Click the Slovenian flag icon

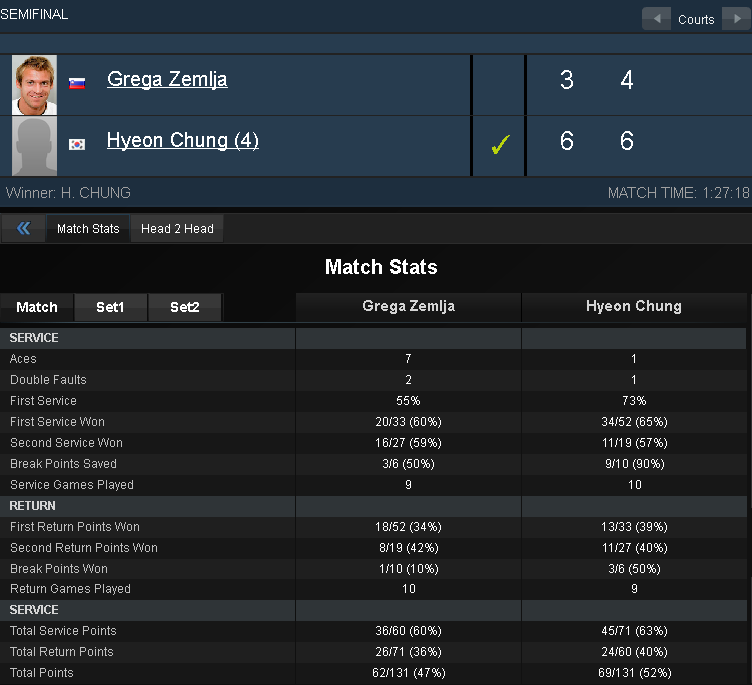[x=77, y=83]
